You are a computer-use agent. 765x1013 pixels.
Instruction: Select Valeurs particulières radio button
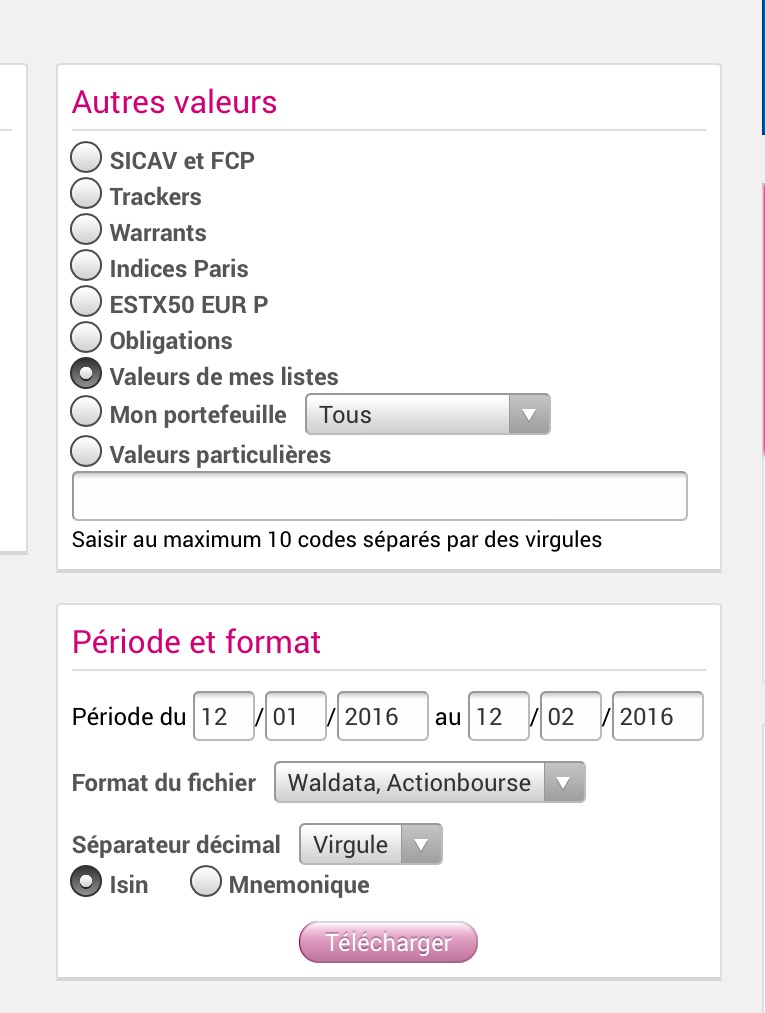tap(87, 453)
